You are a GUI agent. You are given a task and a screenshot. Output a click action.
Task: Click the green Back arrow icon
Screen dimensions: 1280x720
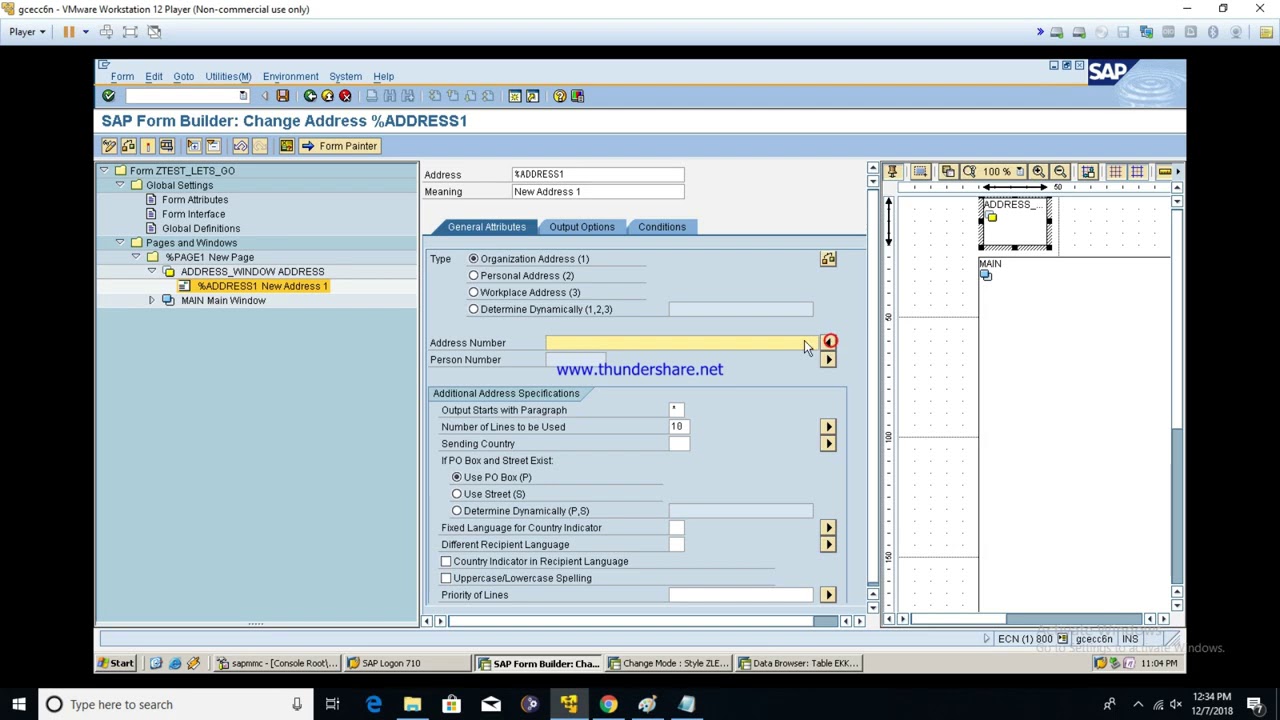click(310, 96)
